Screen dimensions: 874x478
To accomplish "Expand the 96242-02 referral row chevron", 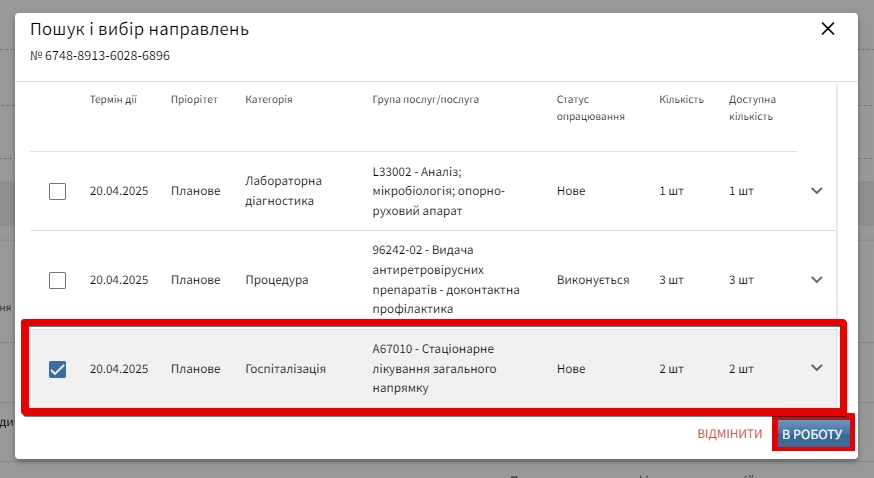I will point(816,280).
